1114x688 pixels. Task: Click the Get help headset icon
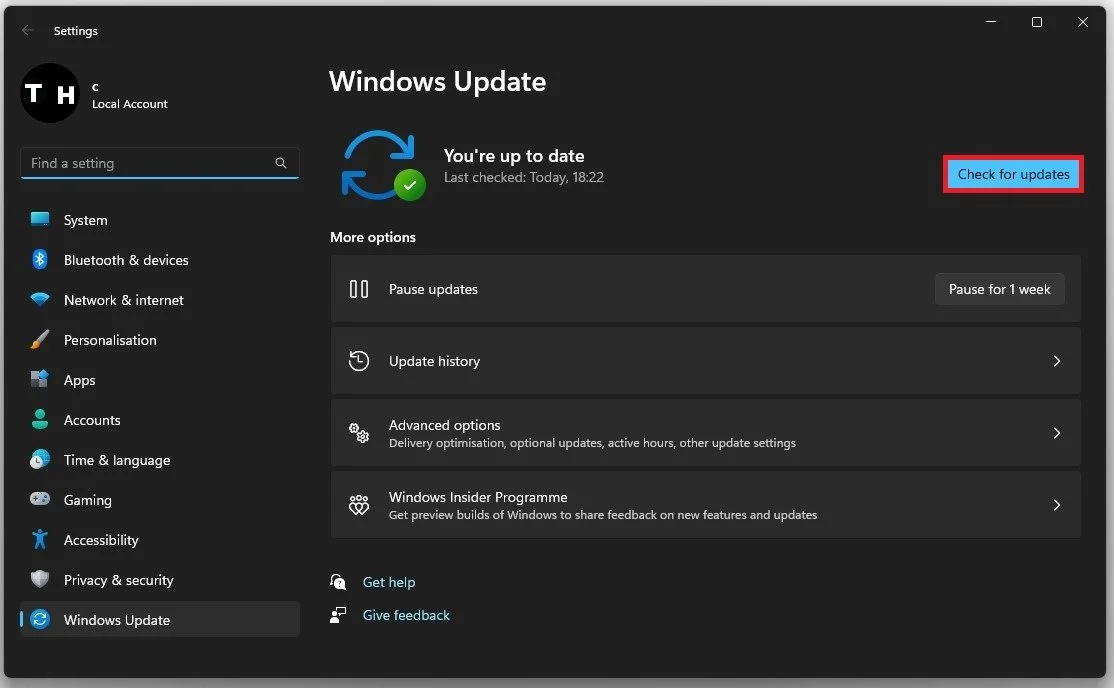click(338, 581)
